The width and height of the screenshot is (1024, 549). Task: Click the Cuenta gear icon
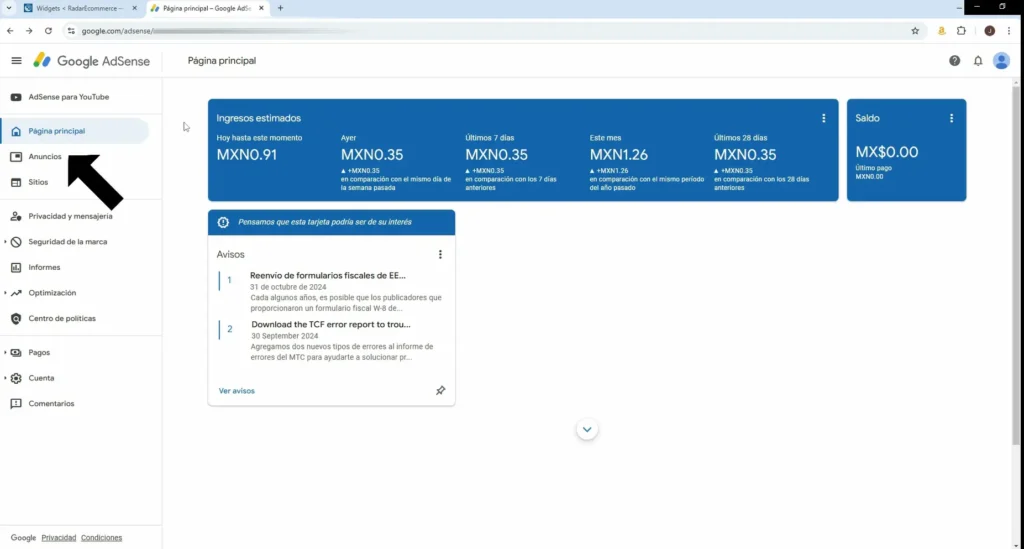tap(16, 378)
